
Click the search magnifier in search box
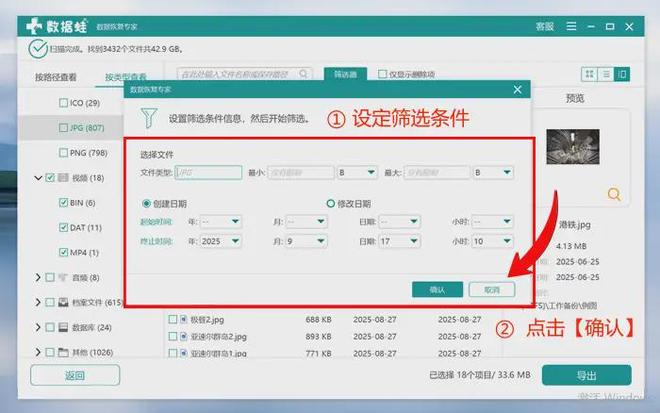tap(303, 74)
